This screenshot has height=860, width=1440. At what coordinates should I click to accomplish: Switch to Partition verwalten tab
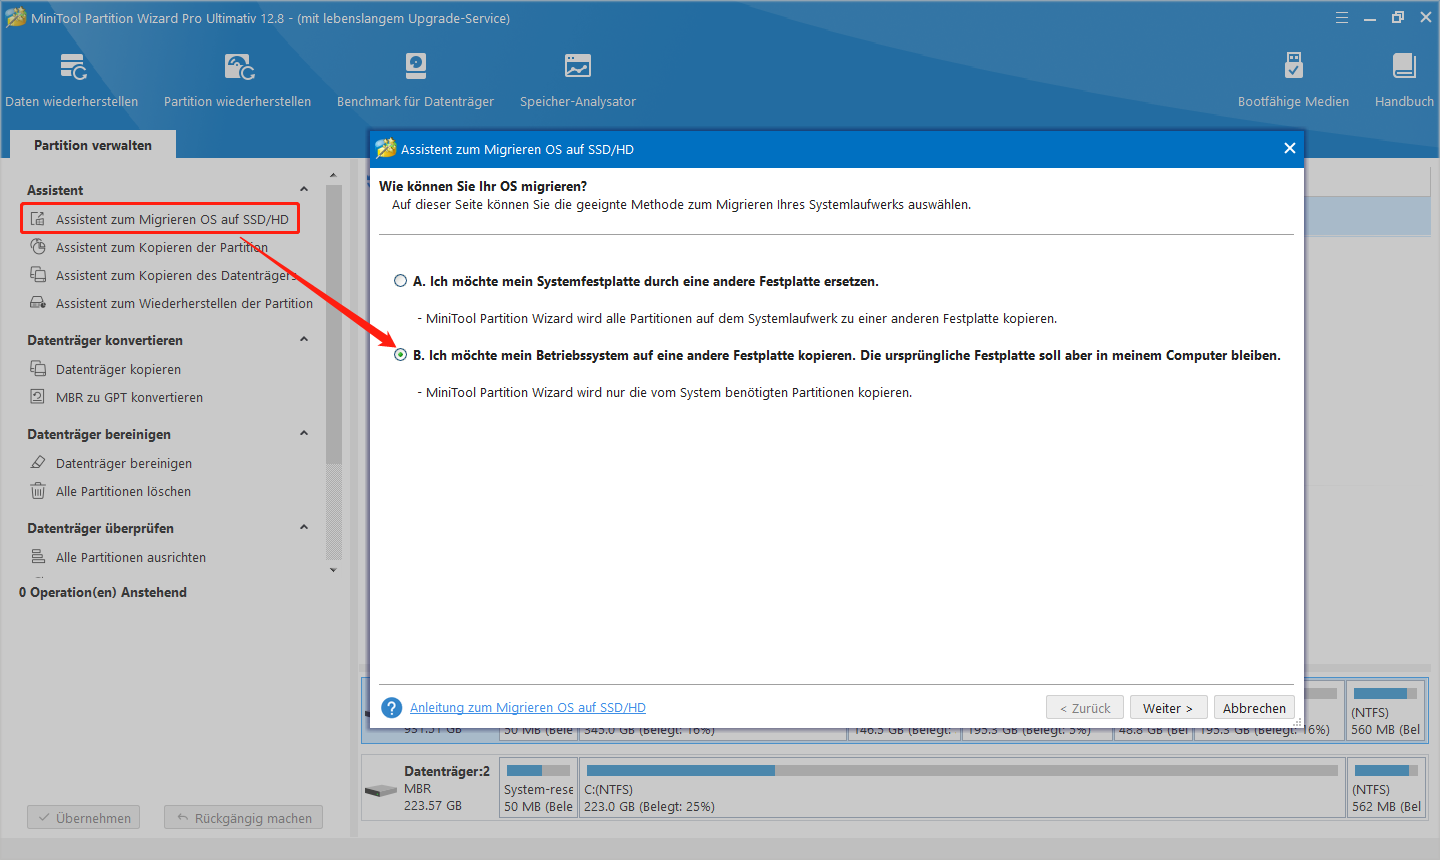pyautogui.click(x=93, y=145)
